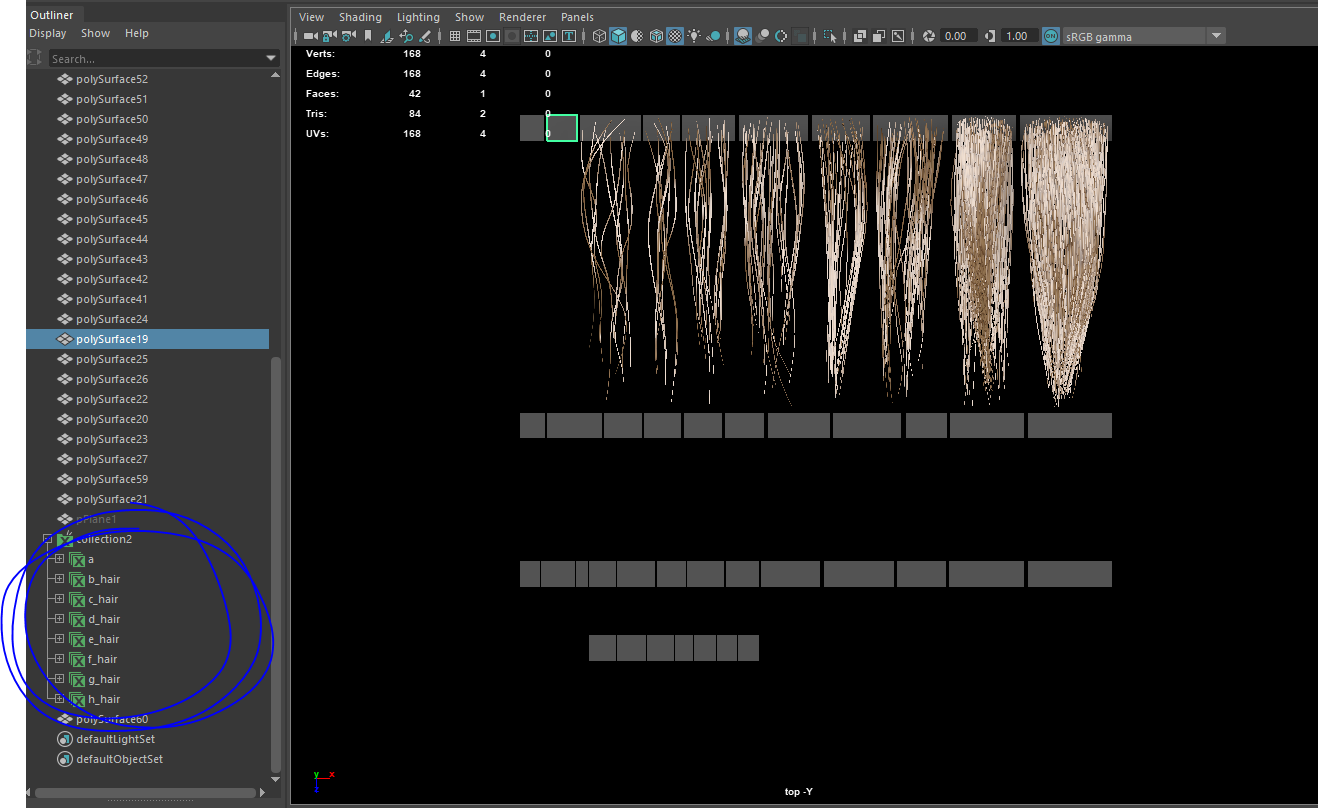
Task: Collapse the collection2 node in Outliner
Action: click(47, 539)
